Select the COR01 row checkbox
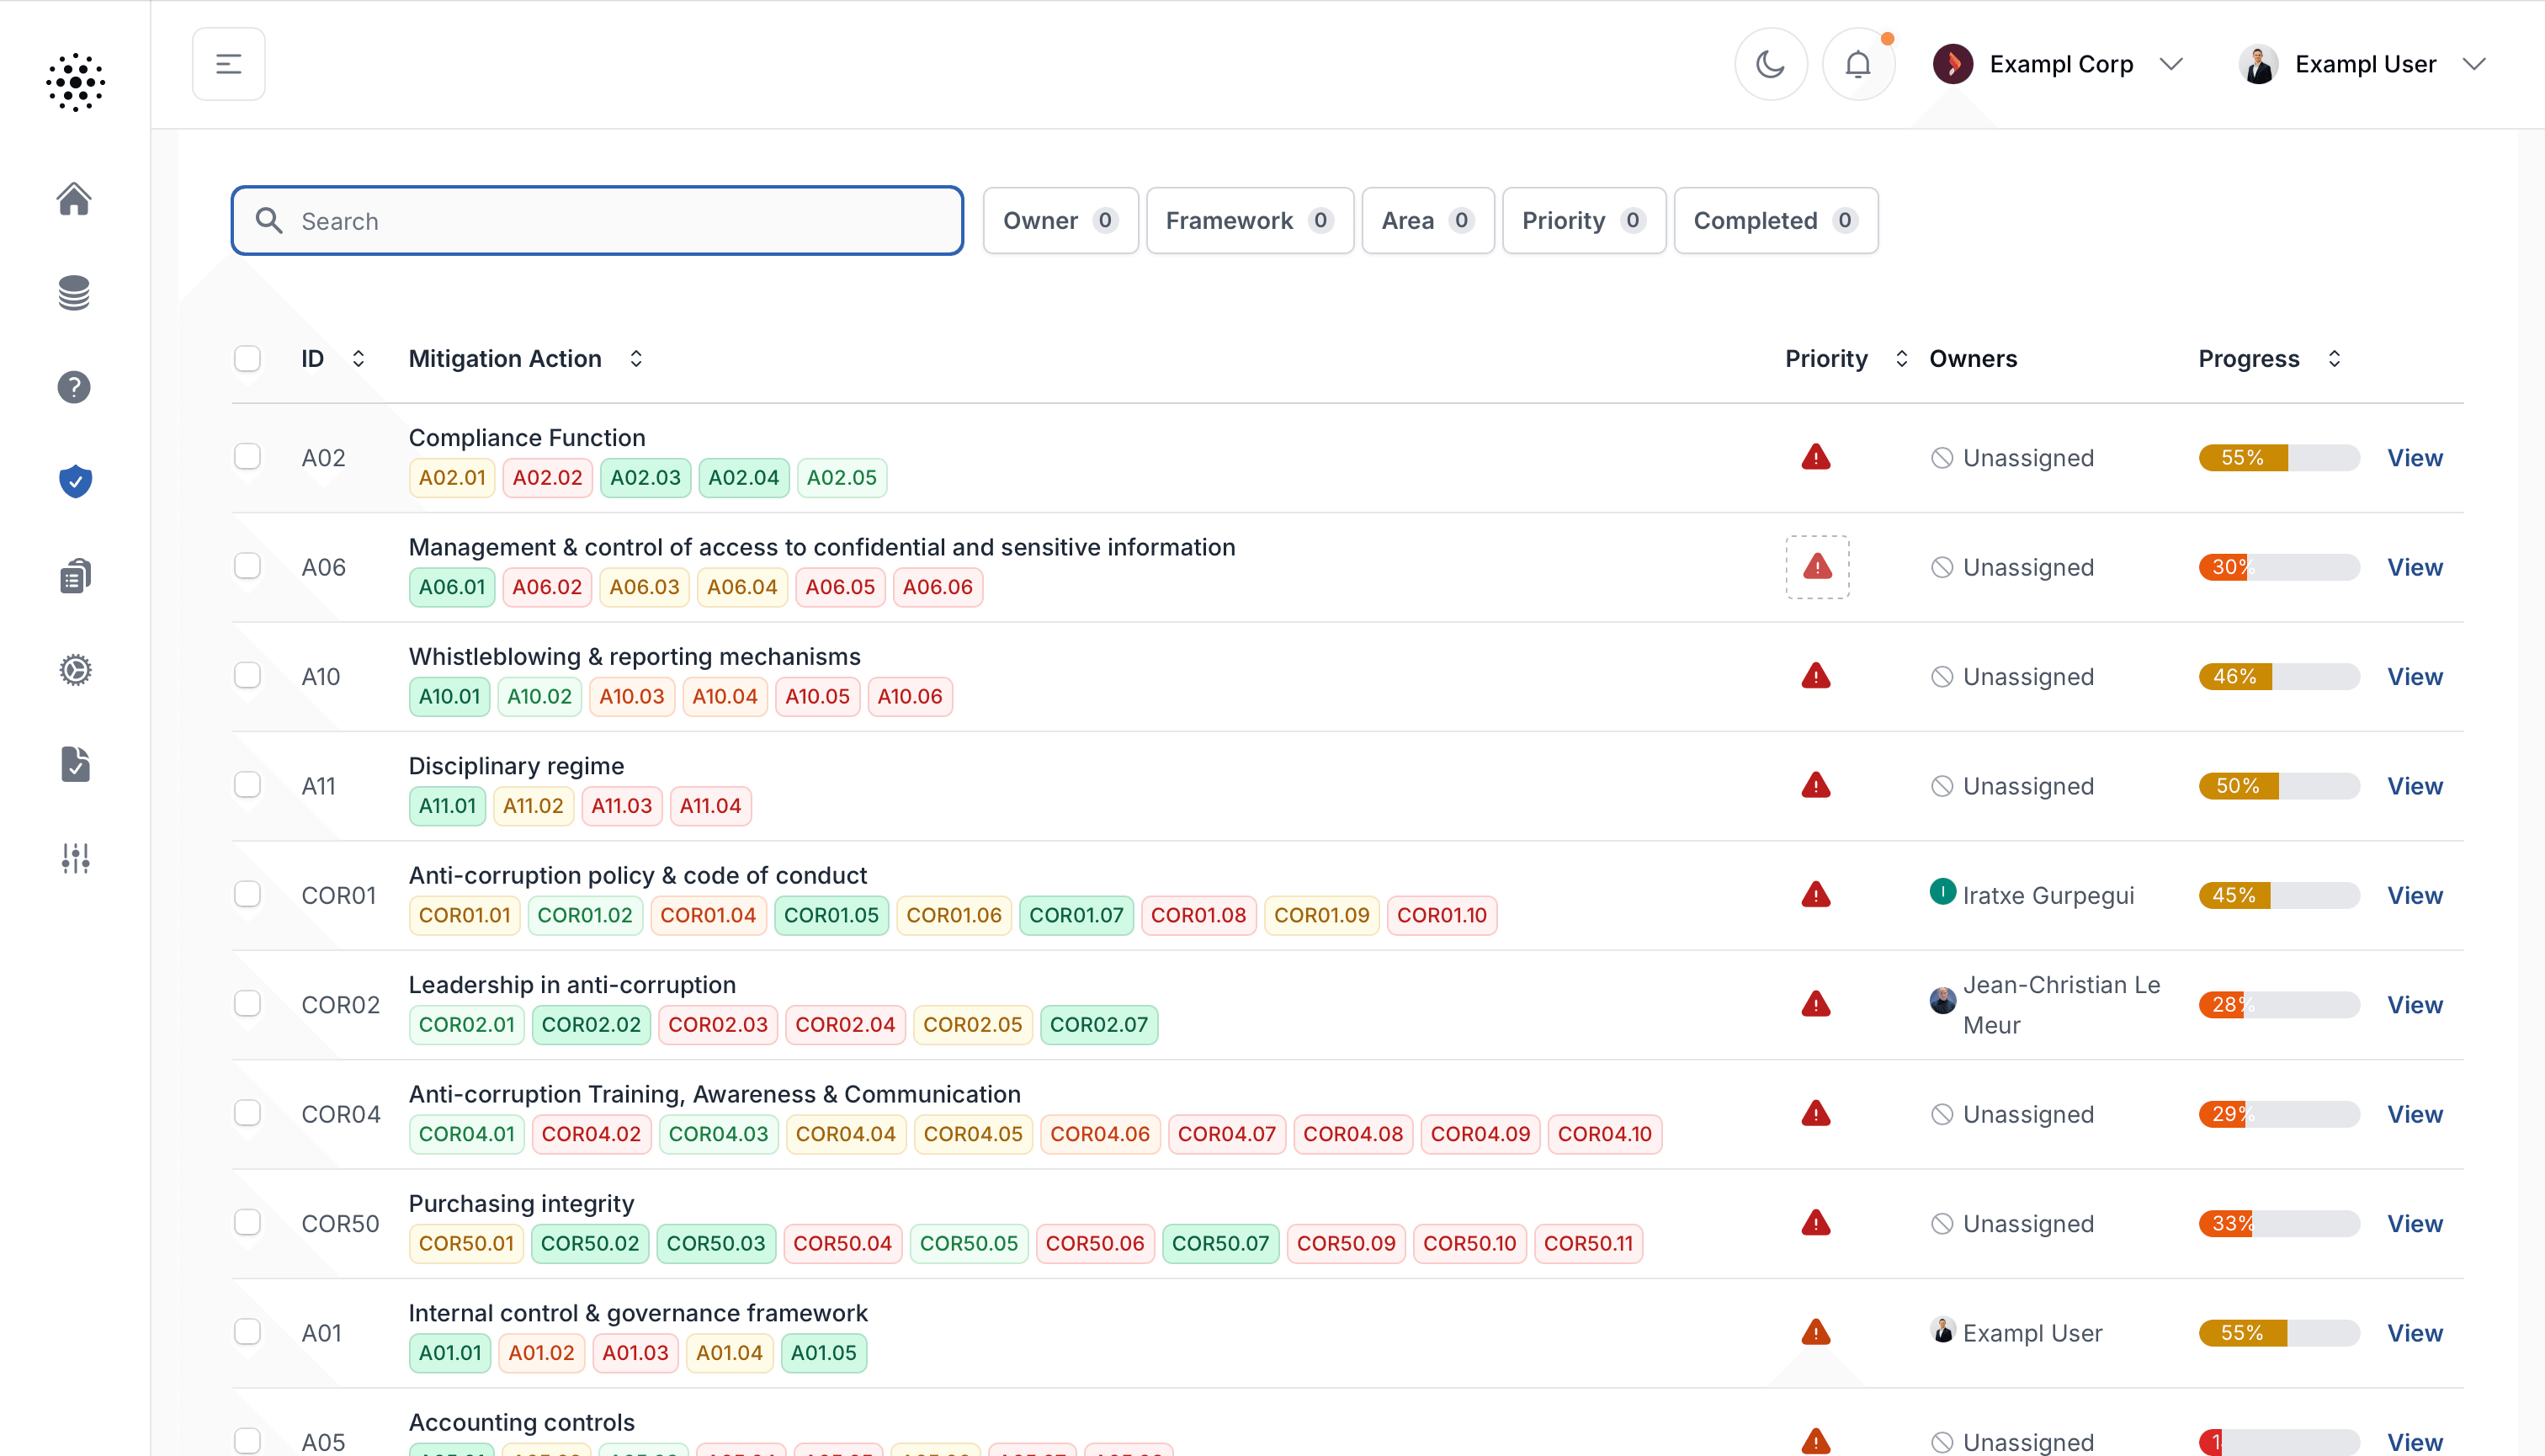Viewport: 2545px width, 1456px height. pyautogui.click(x=247, y=894)
